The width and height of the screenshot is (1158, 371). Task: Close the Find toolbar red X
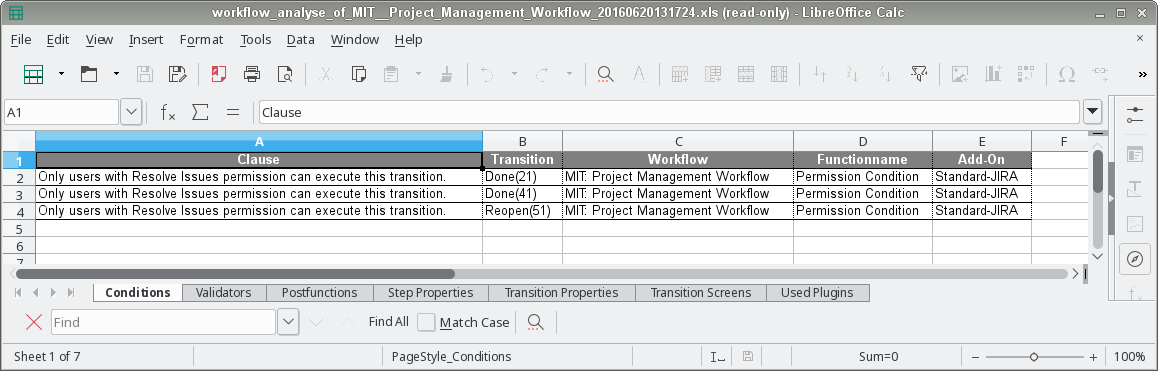click(x=33, y=322)
